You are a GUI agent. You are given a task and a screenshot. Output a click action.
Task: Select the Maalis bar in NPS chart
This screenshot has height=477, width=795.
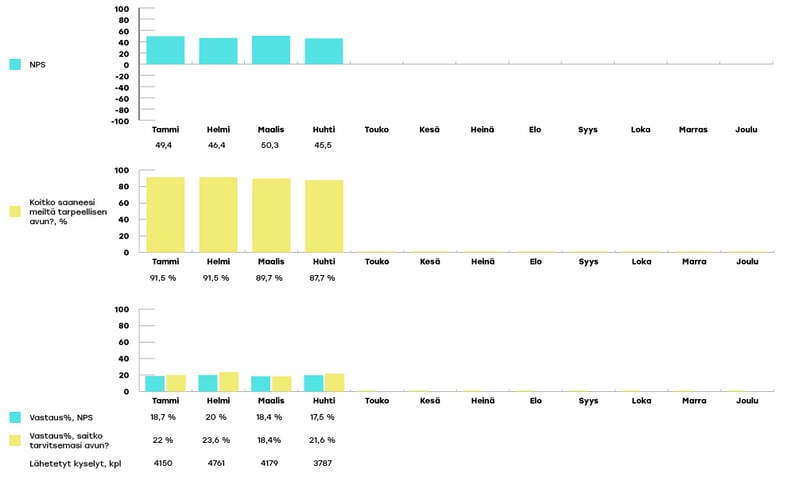pos(271,50)
